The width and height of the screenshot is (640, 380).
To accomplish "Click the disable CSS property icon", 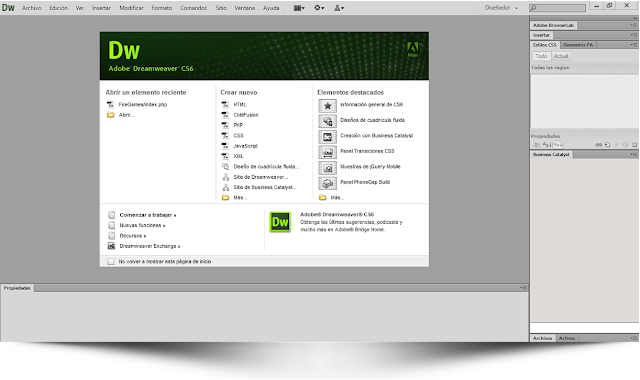I will click(x=625, y=145).
